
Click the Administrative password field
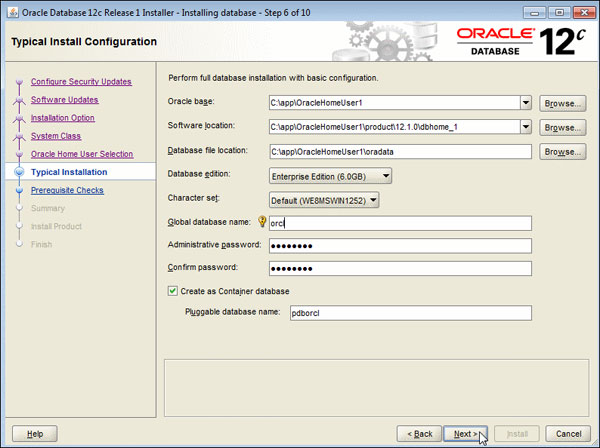pyautogui.click(x=400, y=246)
